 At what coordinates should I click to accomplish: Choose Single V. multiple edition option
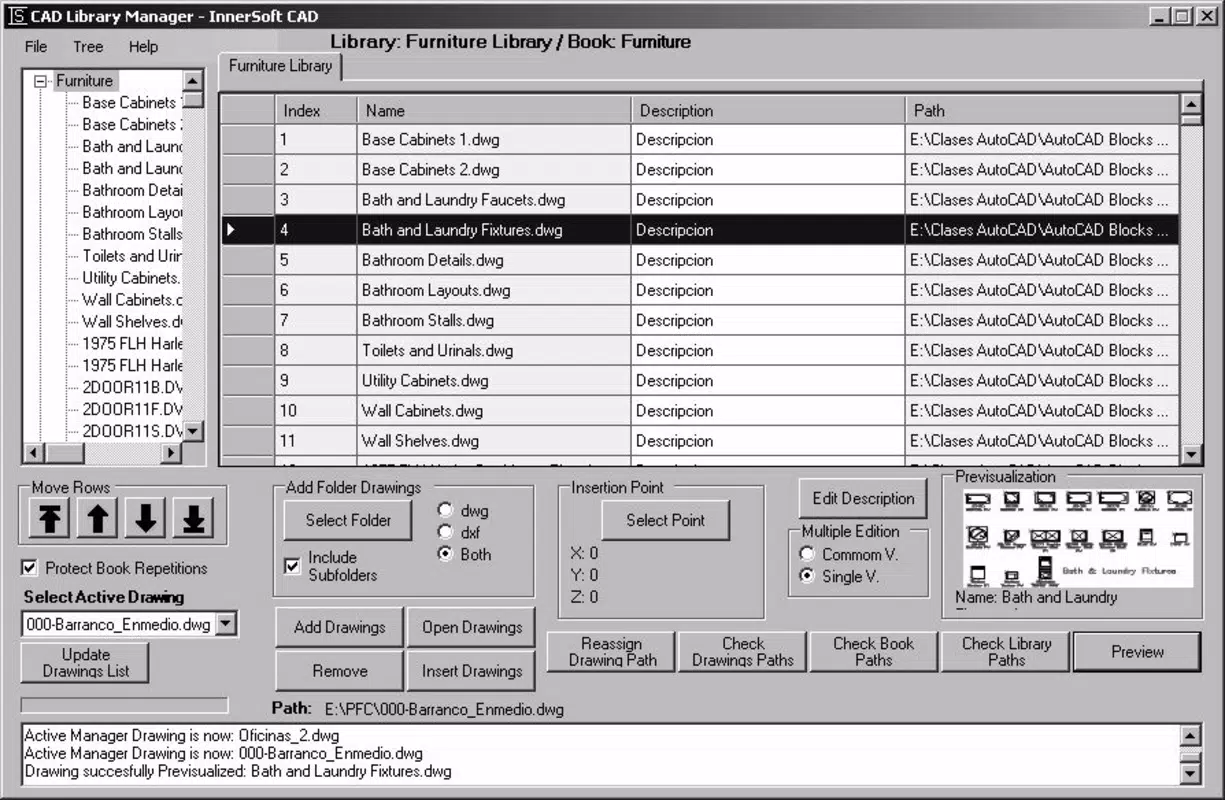[x=807, y=576]
